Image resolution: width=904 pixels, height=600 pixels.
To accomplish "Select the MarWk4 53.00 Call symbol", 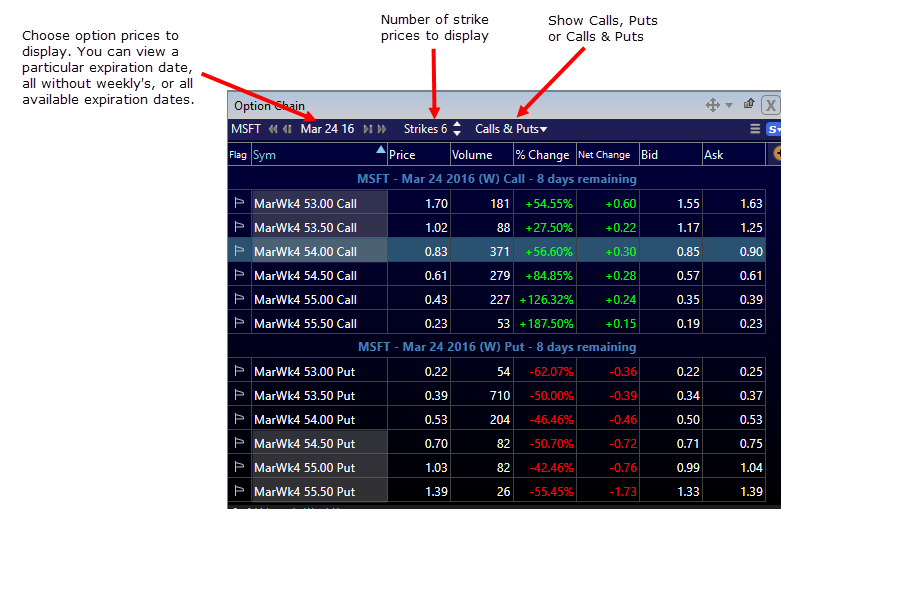I will 319,203.
